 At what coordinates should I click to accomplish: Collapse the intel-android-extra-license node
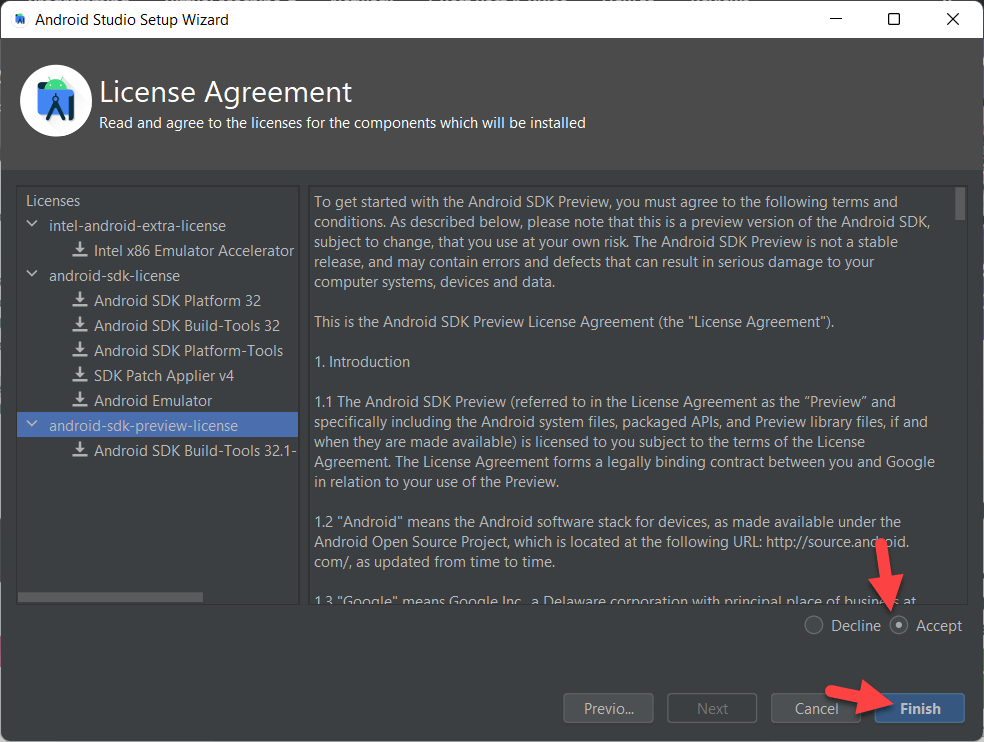[32, 225]
